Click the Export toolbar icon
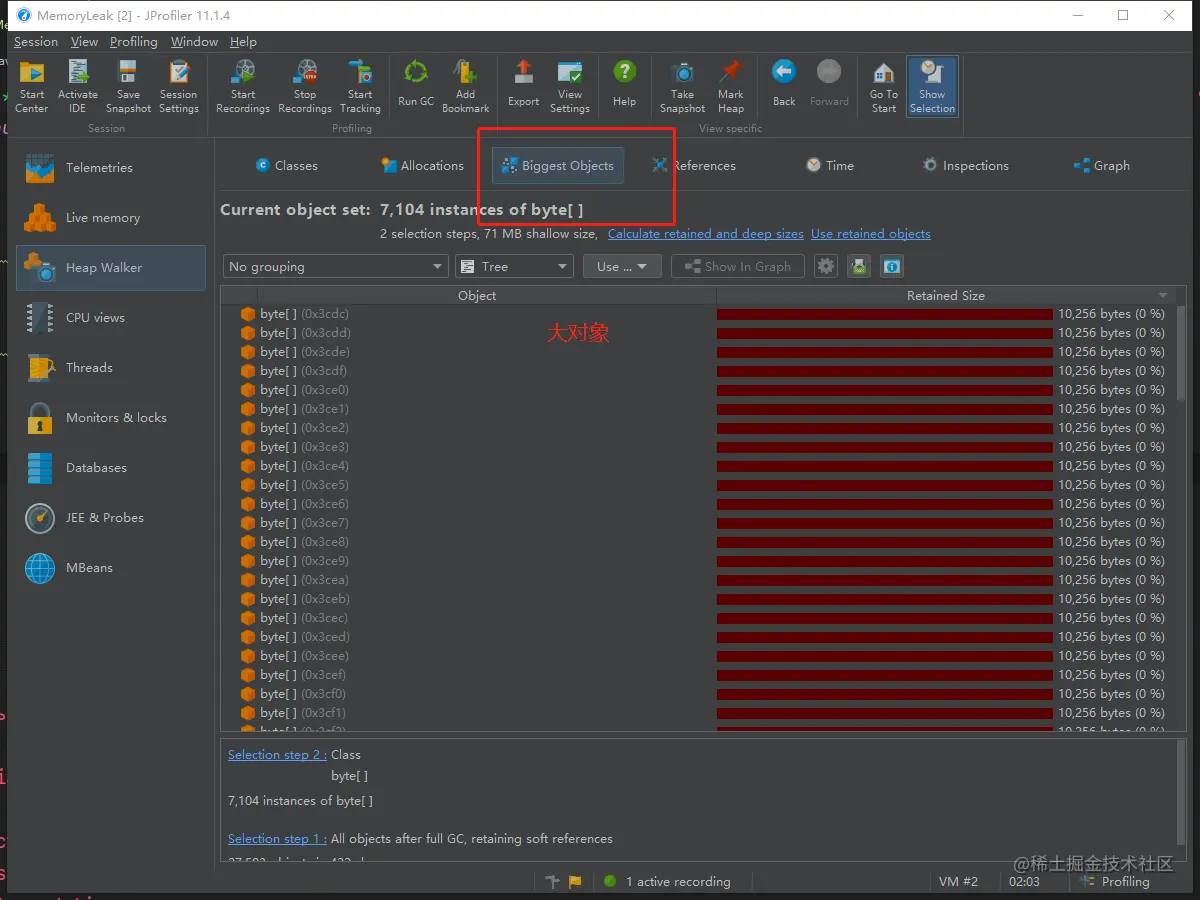This screenshot has width=1200, height=900. (523, 84)
